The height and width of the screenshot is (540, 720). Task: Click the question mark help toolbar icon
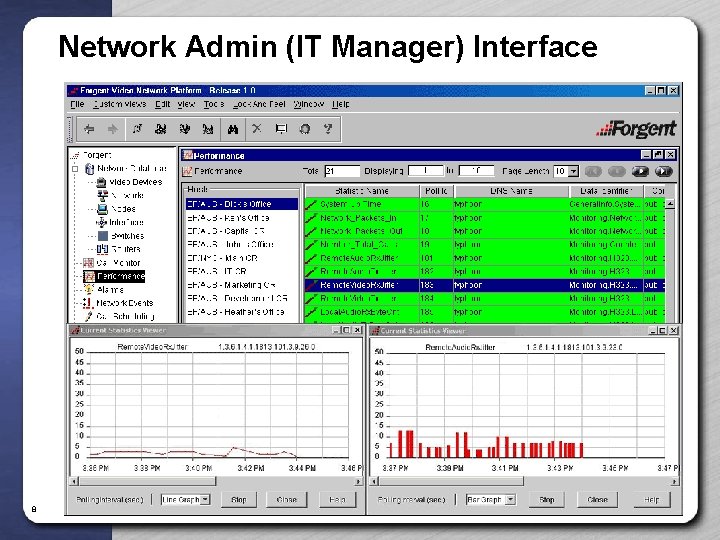point(328,129)
